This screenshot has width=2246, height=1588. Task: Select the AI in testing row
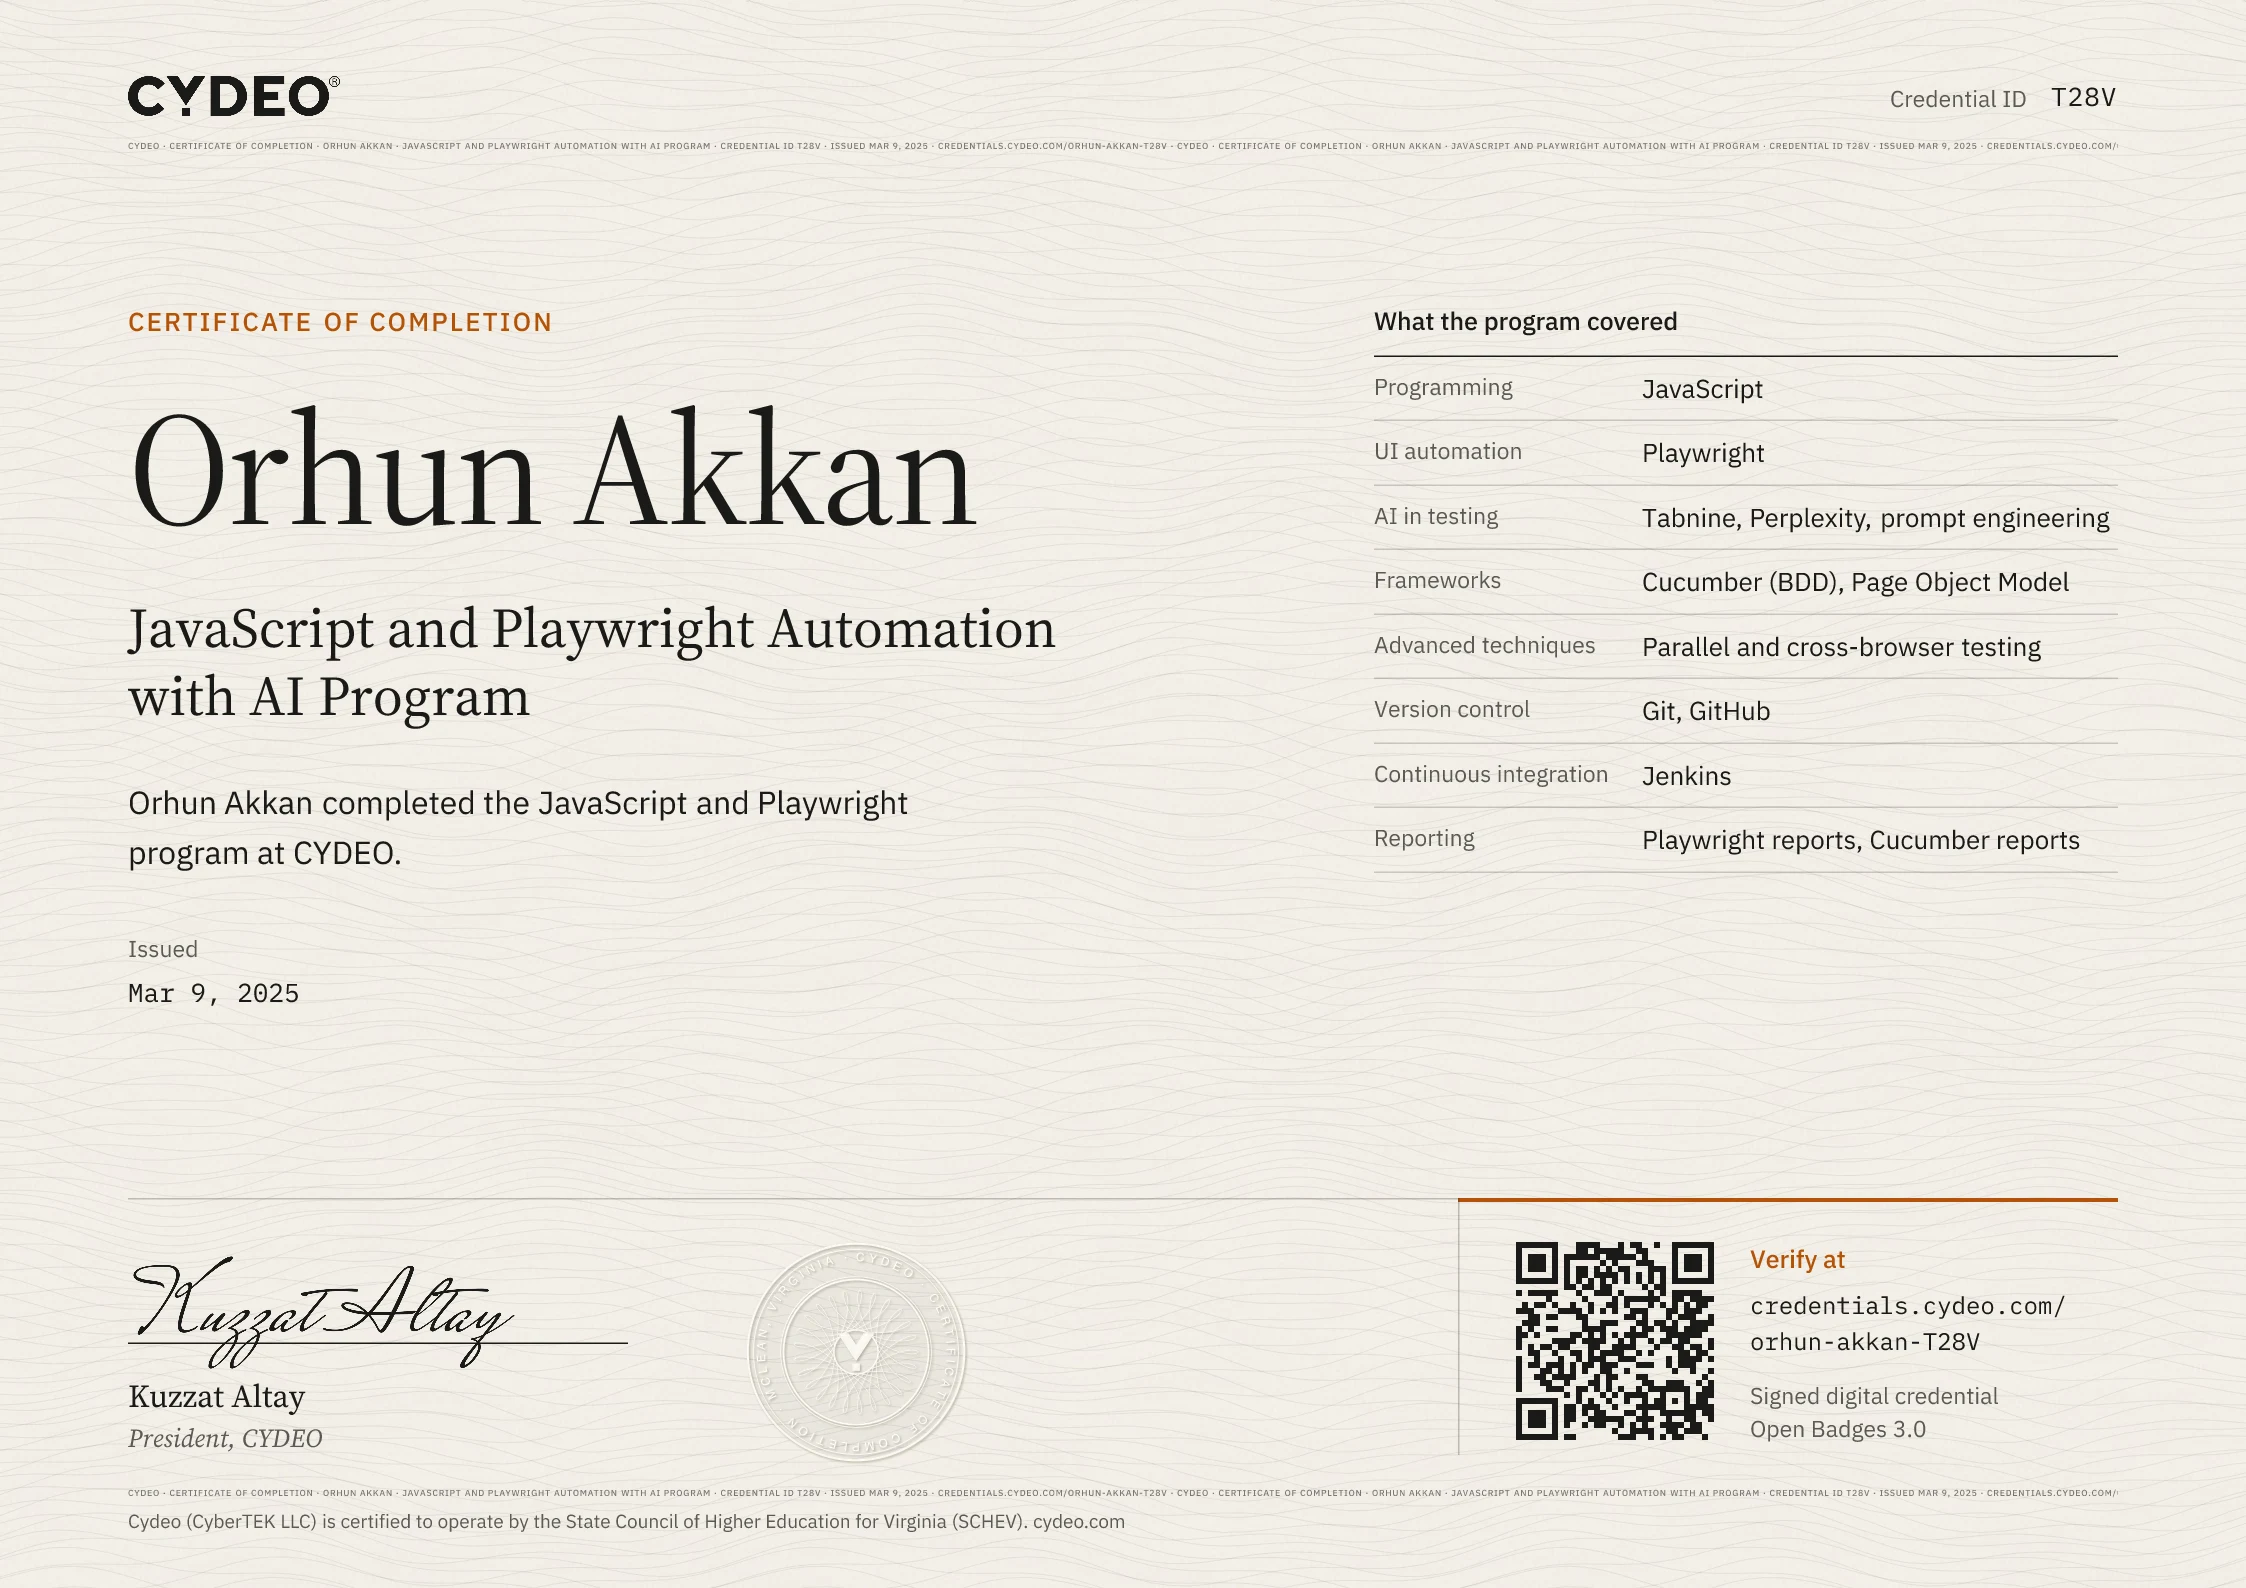(1745, 517)
